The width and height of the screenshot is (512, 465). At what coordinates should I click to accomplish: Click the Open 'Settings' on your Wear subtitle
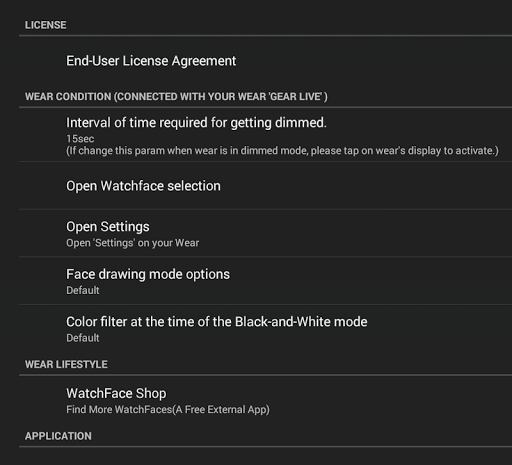click(132, 243)
